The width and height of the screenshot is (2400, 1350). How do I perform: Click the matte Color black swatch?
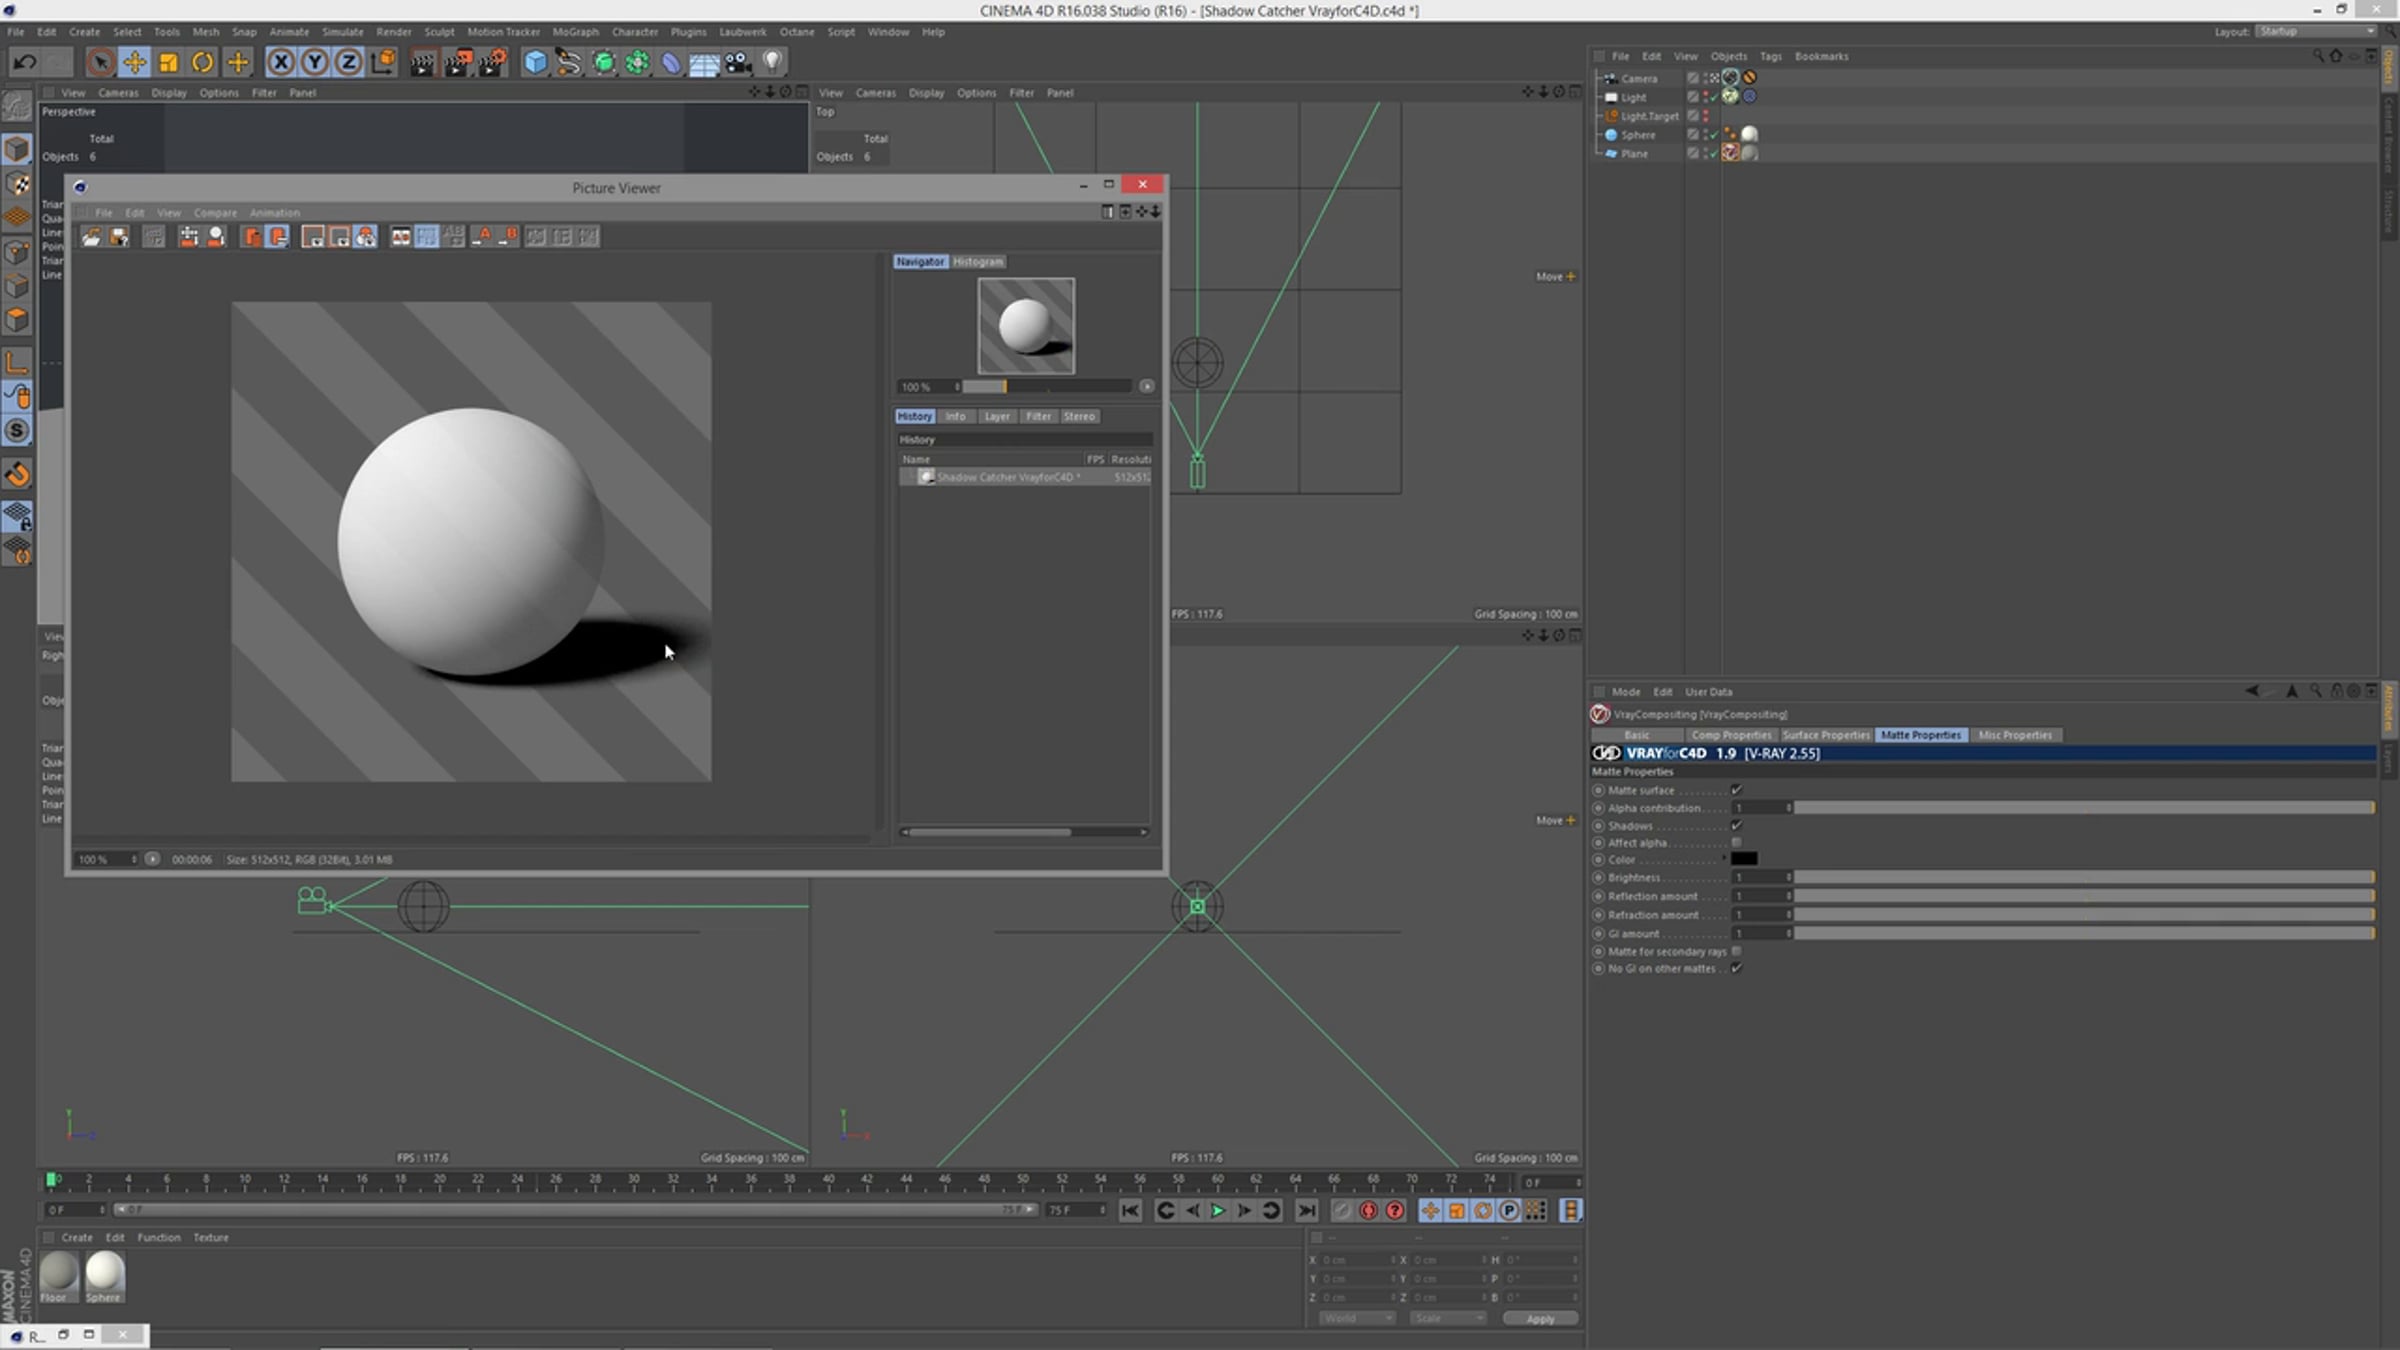pyautogui.click(x=1744, y=859)
